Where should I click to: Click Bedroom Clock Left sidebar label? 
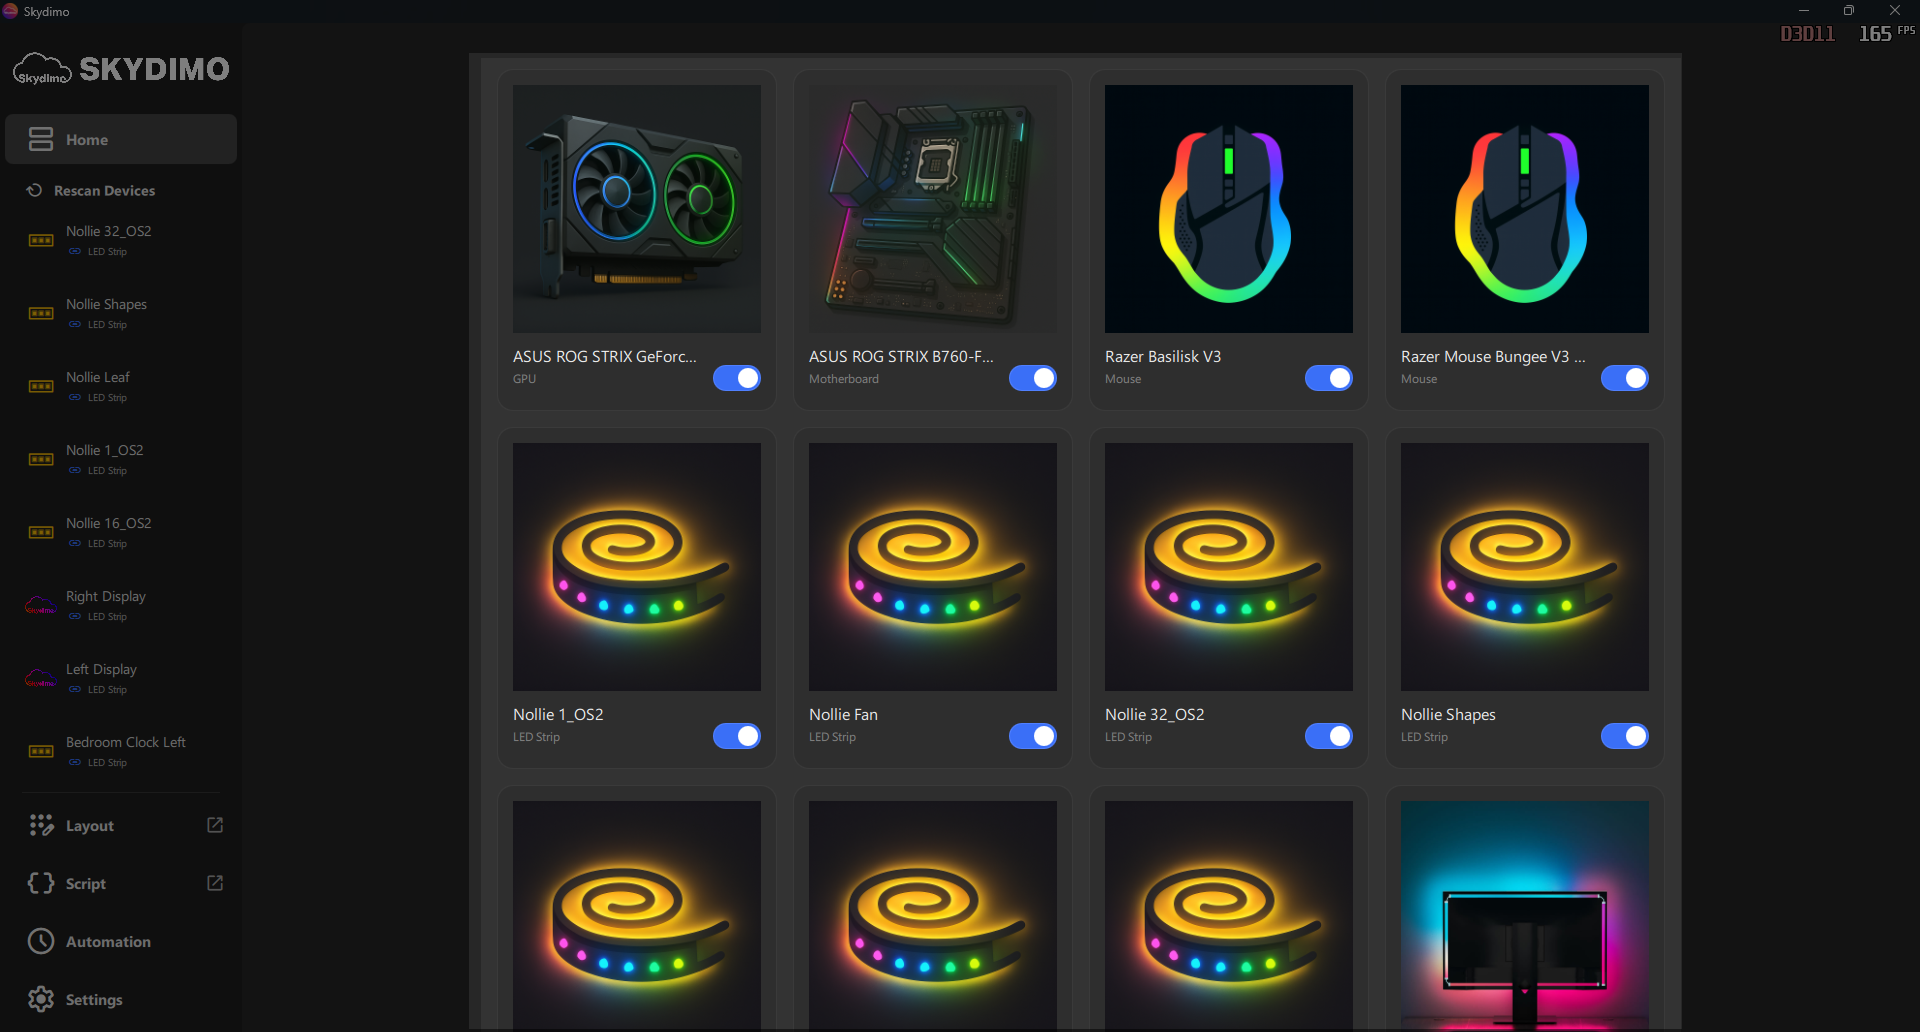point(126,742)
